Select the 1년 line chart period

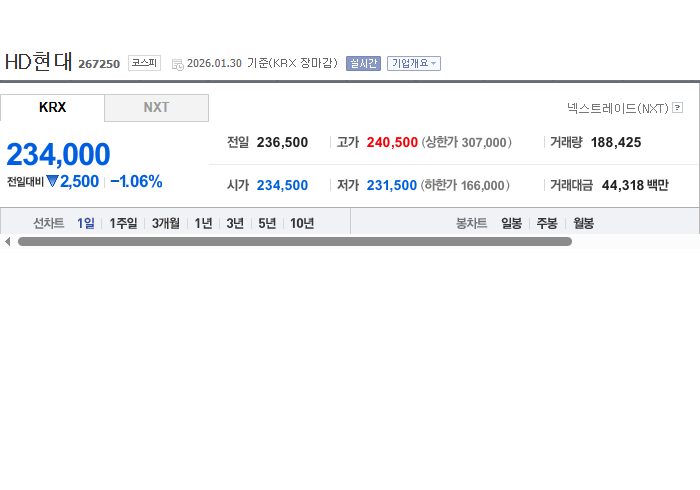point(203,223)
